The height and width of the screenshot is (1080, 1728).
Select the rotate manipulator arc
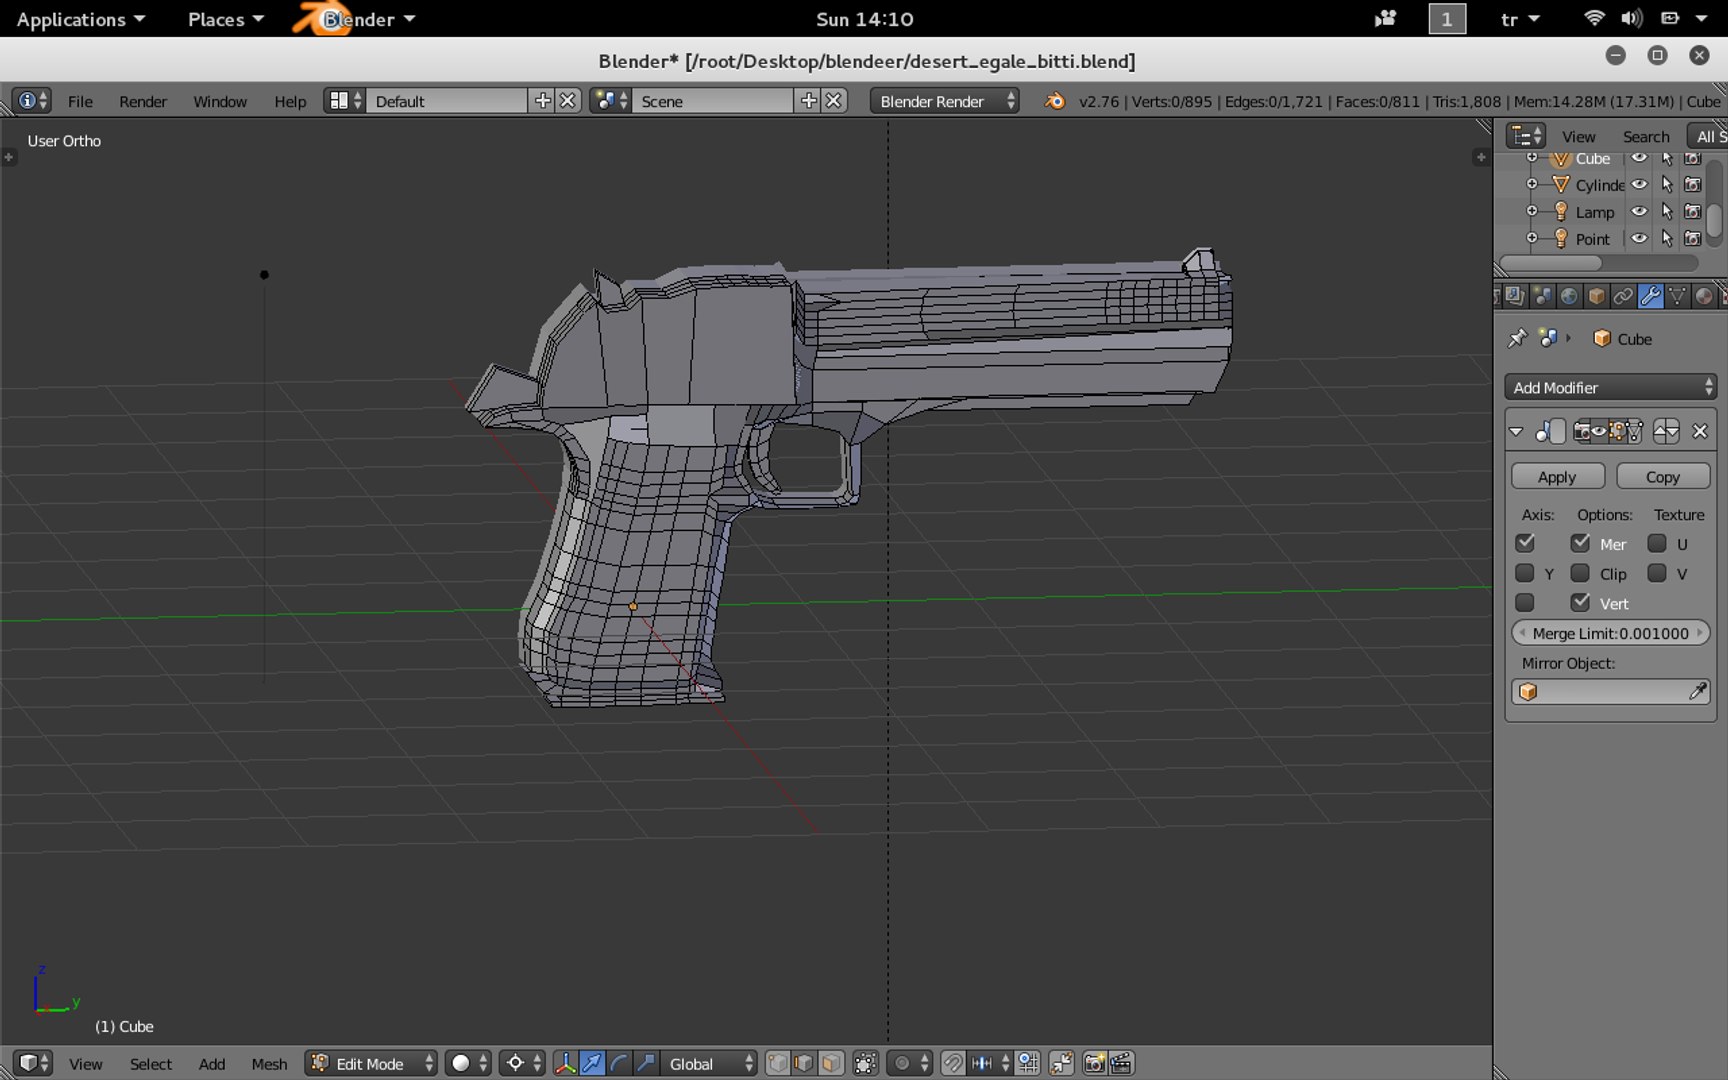619,1063
